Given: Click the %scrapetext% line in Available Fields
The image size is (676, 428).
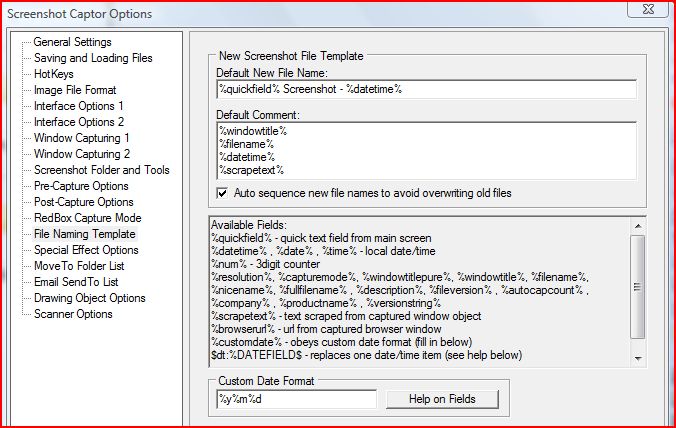Looking at the screenshot, I should (346, 316).
